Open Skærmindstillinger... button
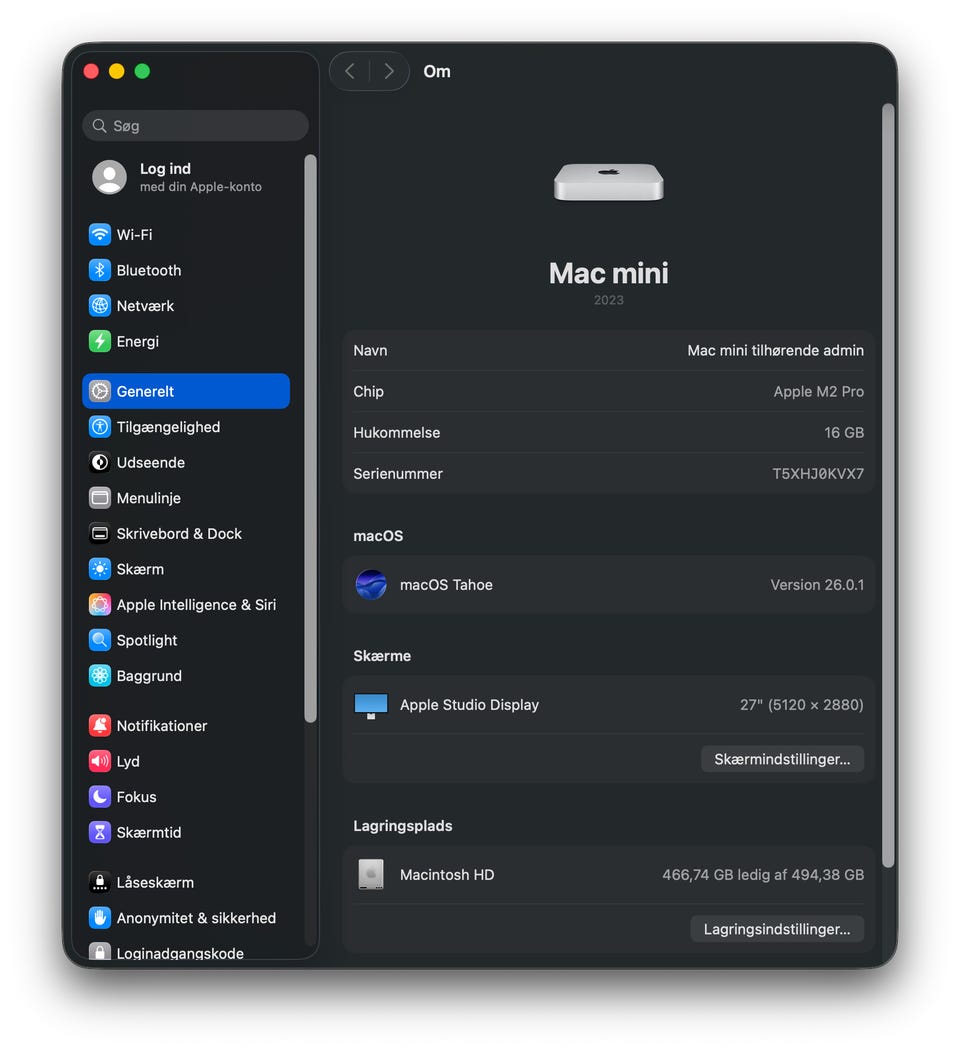960x1051 pixels. 782,759
